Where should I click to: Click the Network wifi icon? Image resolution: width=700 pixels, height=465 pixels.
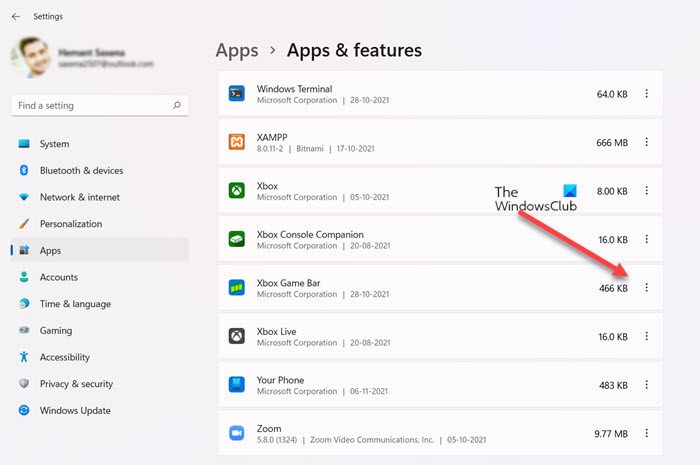(24, 197)
